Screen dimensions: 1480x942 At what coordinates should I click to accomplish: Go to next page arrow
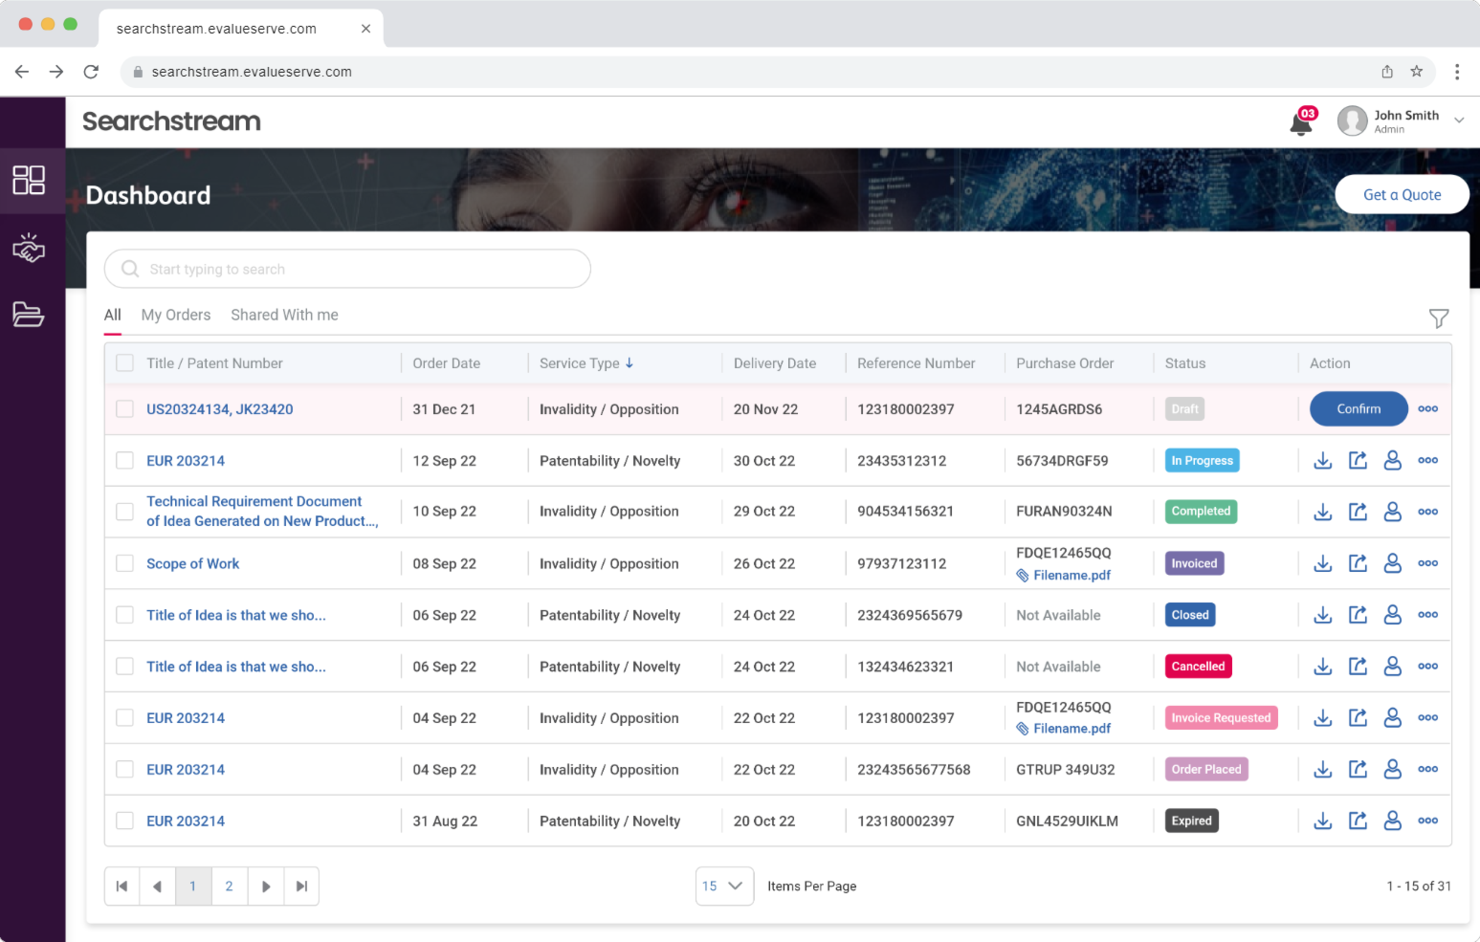pyautogui.click(x=265, y=886)
